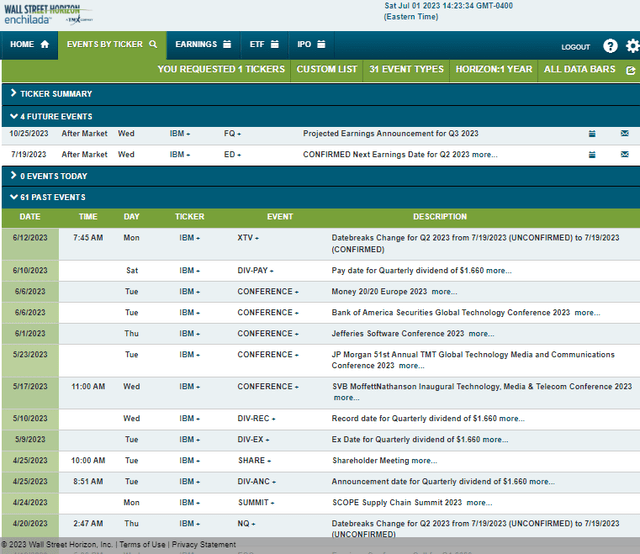
Task: Sort by the Event column header
Action: [280, 217]
